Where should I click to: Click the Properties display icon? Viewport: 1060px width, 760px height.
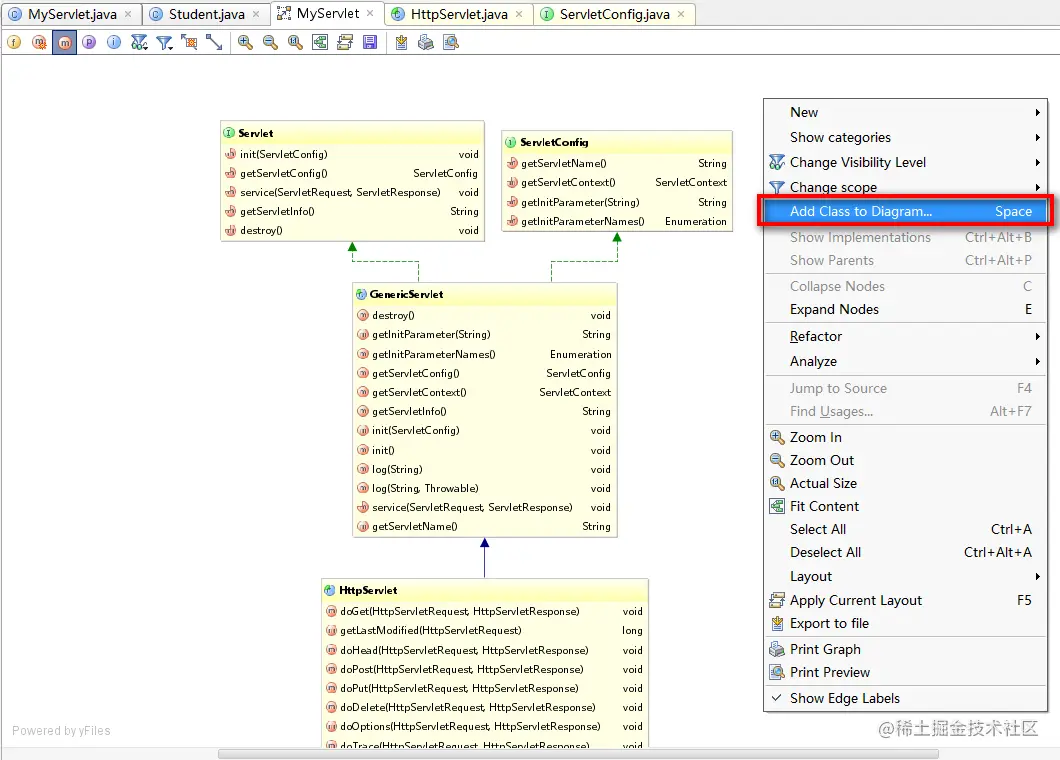tap(89, 43)
